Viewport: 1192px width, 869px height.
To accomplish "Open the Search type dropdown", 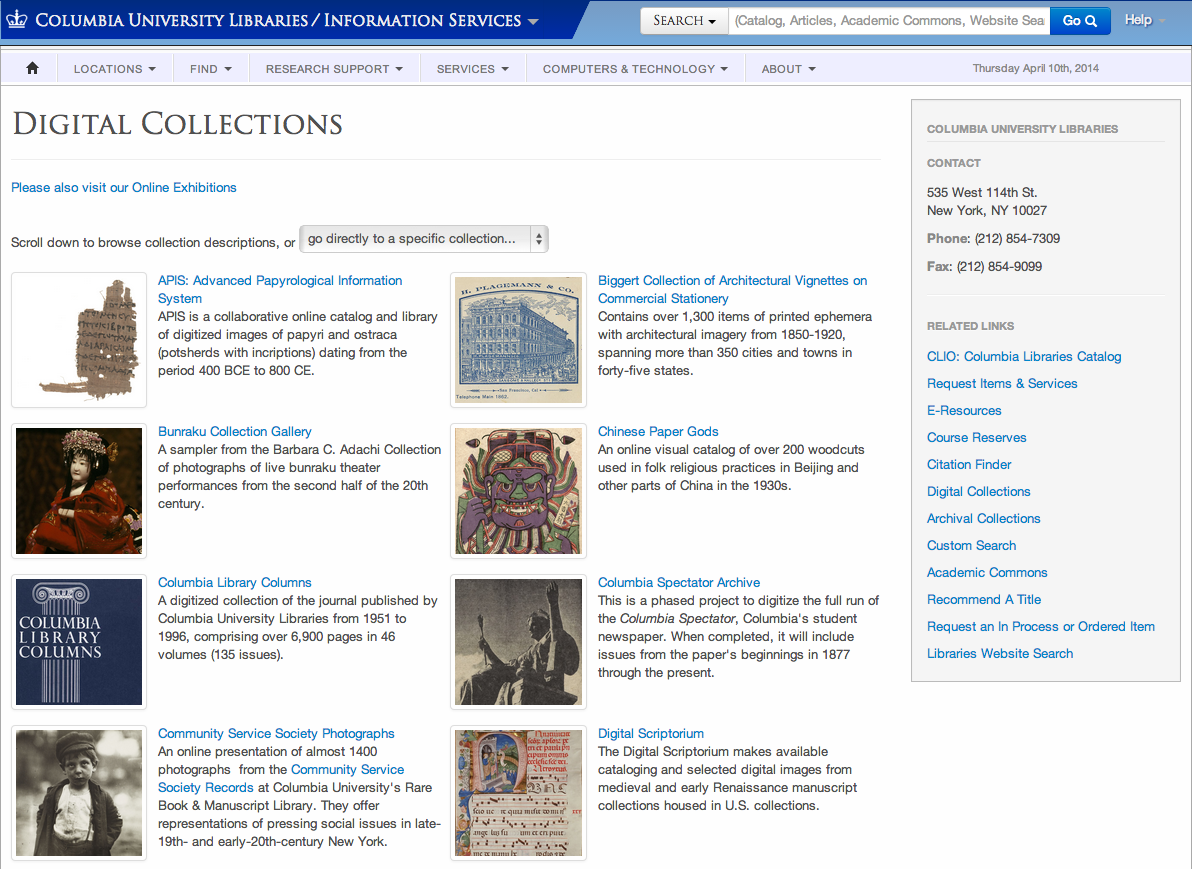I will click(684, 21).
